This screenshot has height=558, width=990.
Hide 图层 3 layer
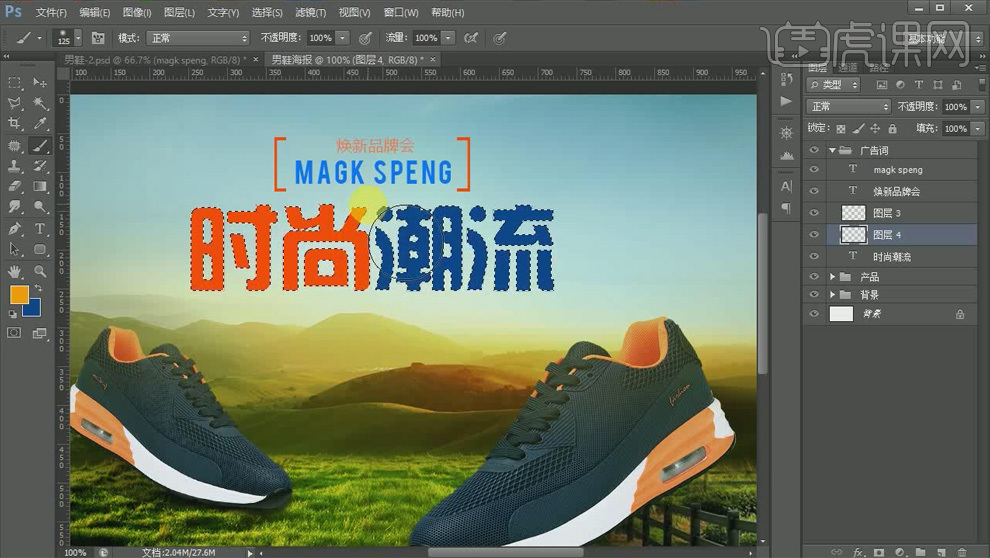coord(814,213)
